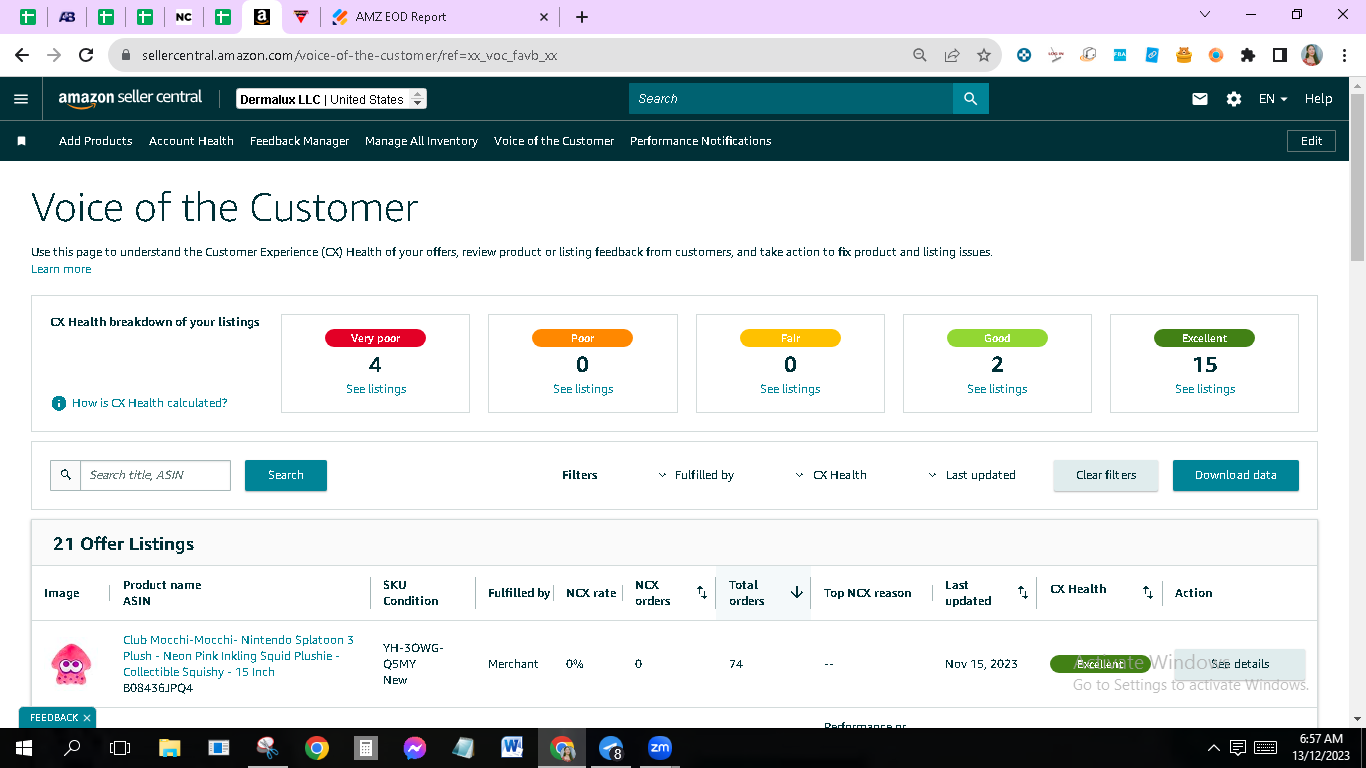See listings under Poor
Viewport: 1366px width, 768px height.
click(583, 389)
